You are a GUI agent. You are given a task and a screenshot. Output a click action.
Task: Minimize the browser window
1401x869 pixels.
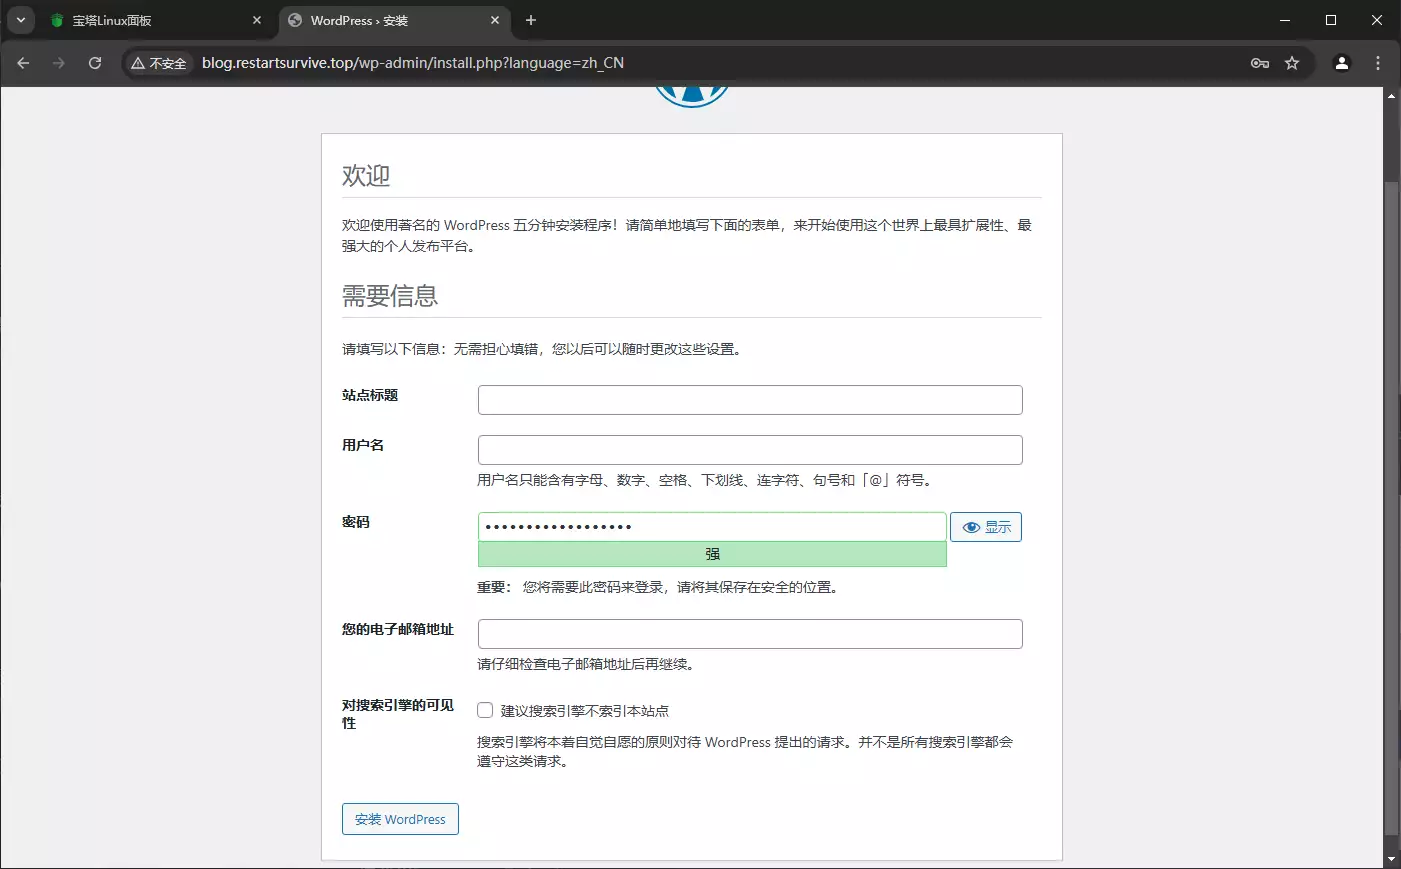pos(1285,20)
